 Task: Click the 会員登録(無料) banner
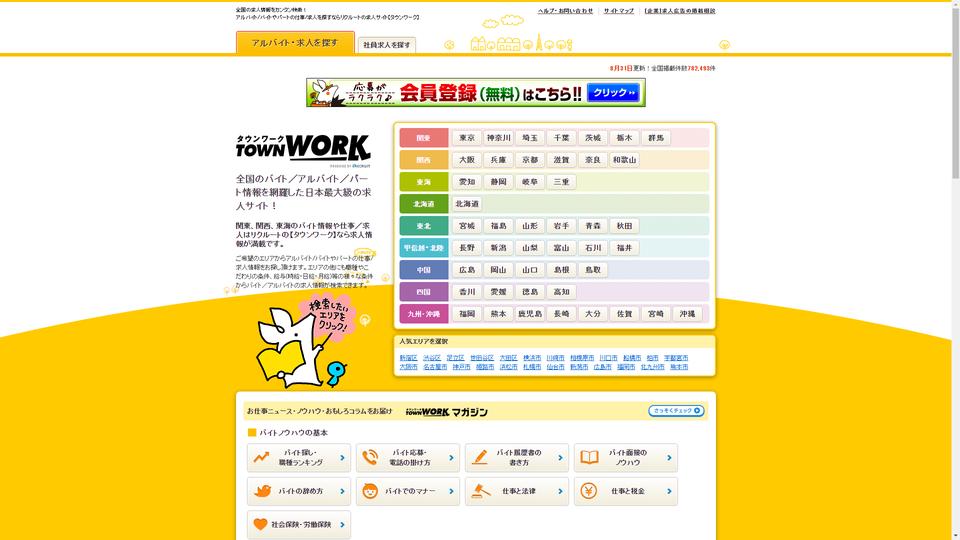(476, 92)
